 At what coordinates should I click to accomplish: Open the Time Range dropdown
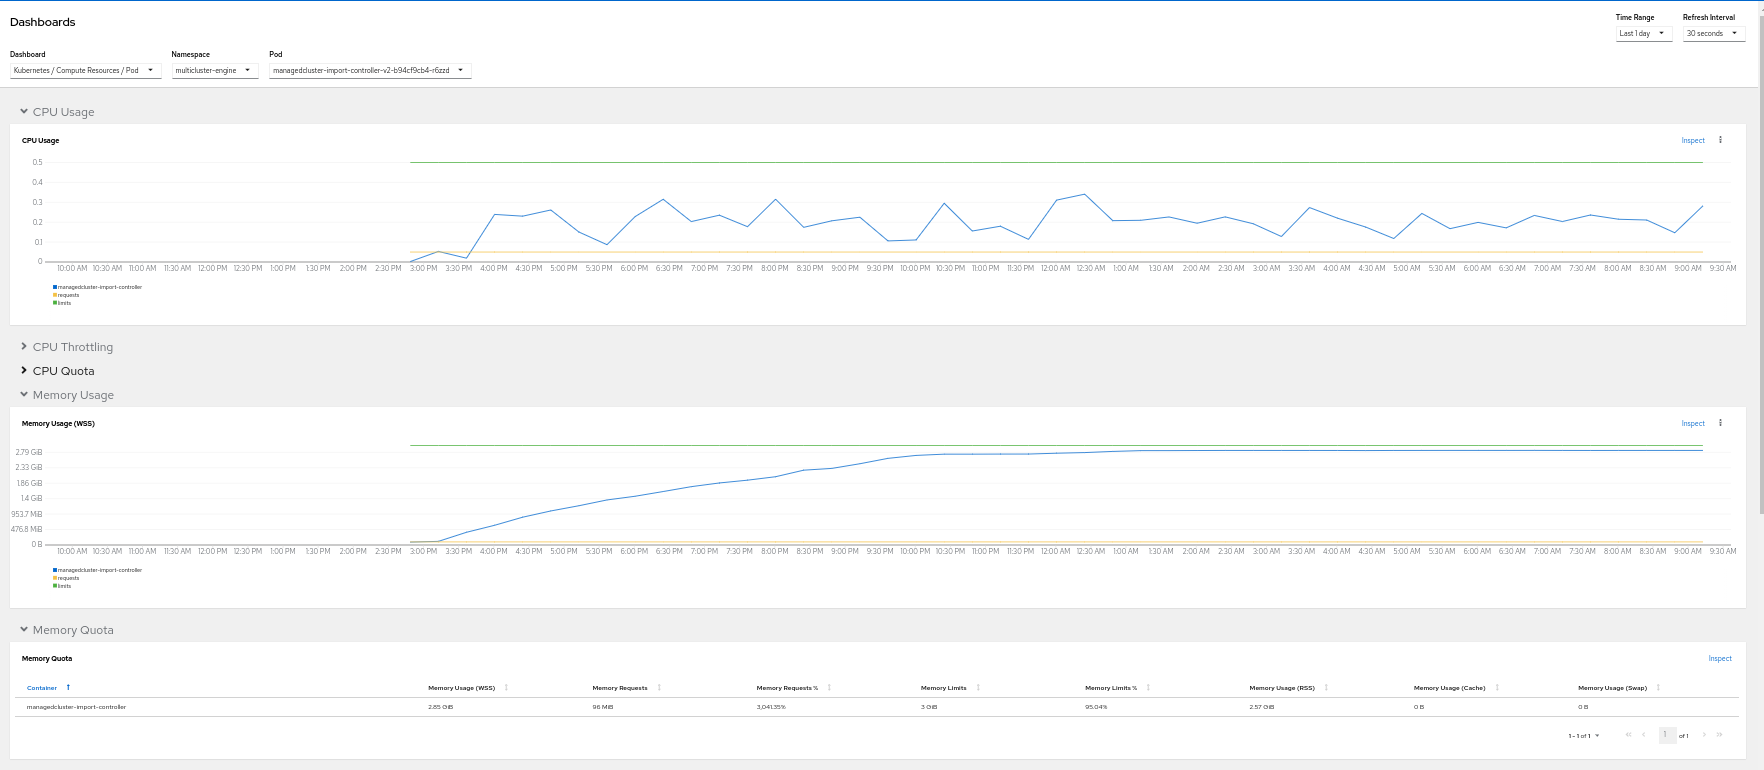(x=1643, y=33)
